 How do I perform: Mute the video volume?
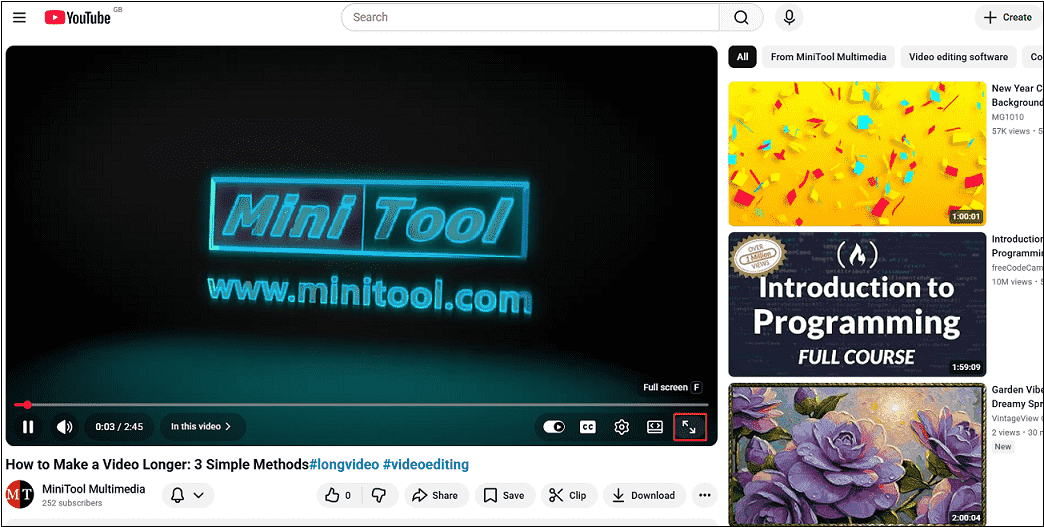pyautogui.click(x=65, y=427)
